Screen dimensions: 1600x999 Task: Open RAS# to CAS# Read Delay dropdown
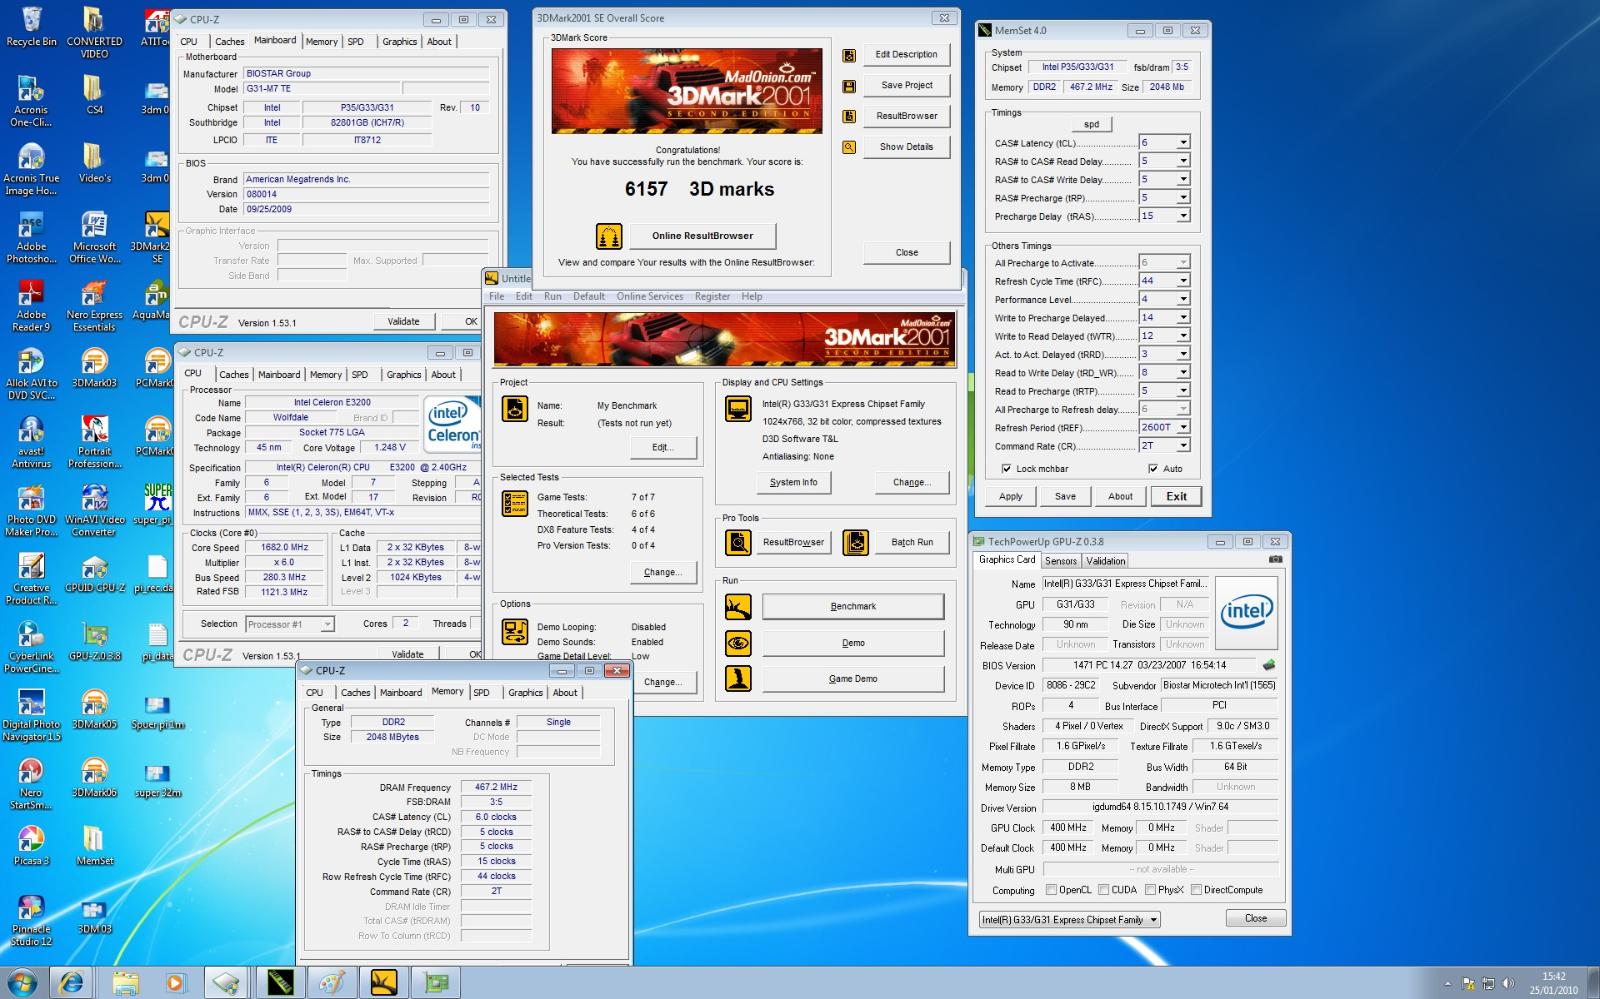1183,161
